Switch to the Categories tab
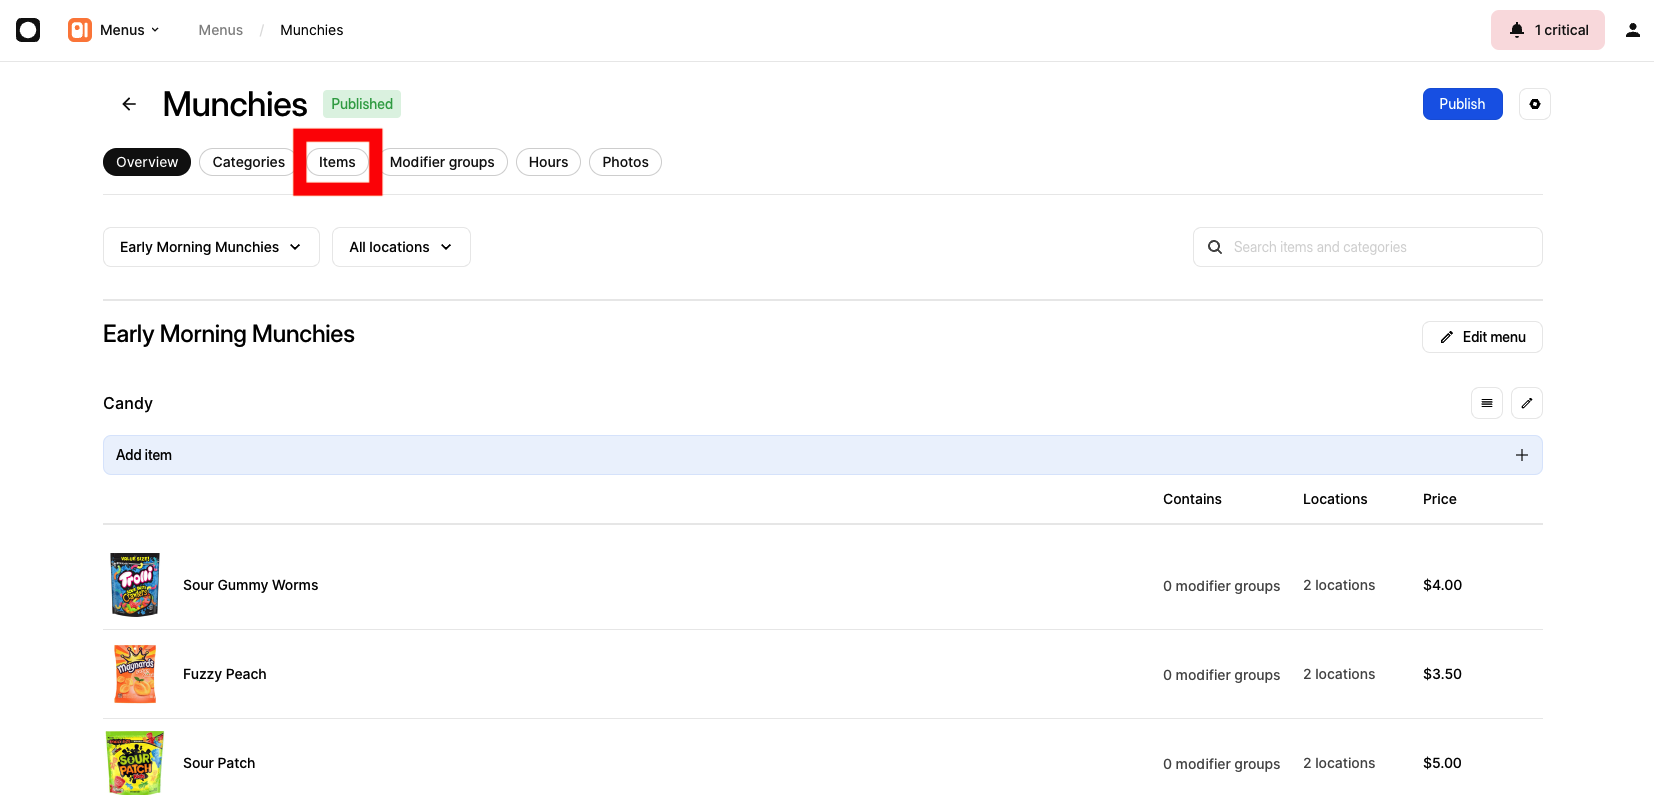 (248, 162)
